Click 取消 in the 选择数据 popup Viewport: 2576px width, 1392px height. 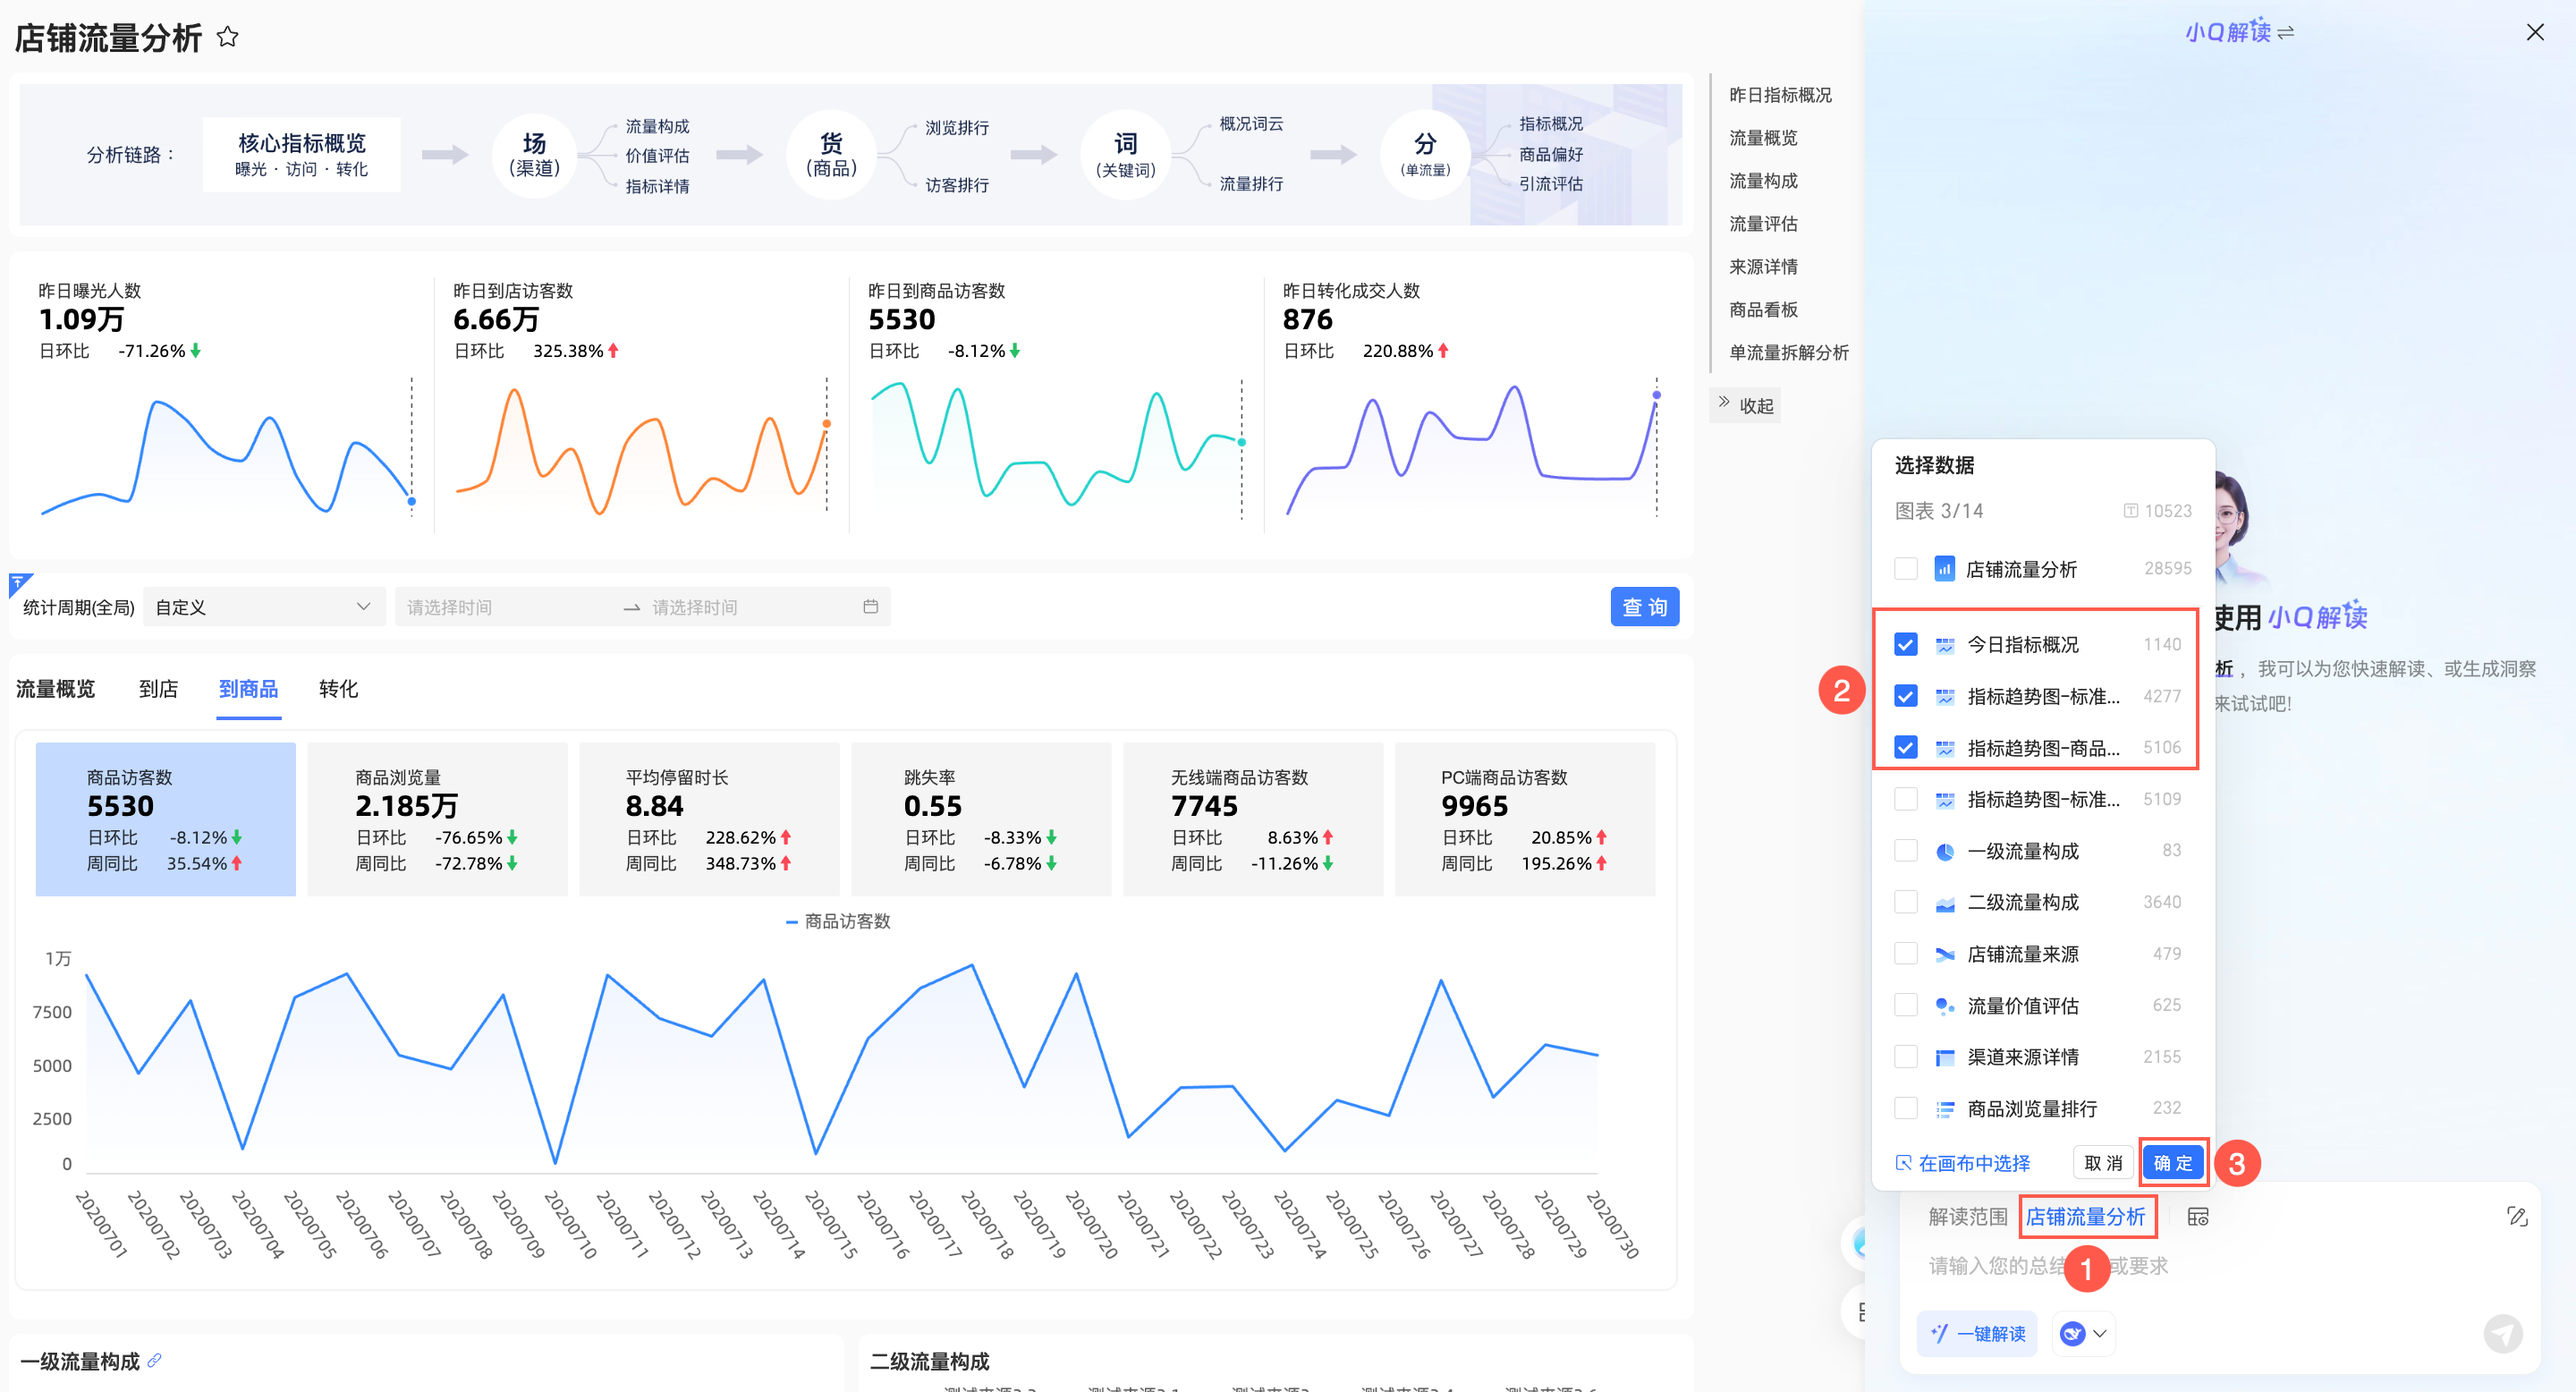pyautogui.click(x=2103, y=1163)
